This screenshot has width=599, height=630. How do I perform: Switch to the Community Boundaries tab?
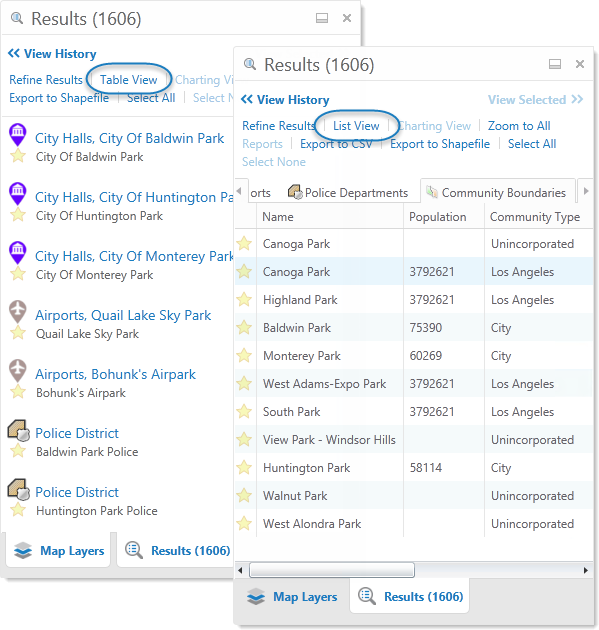point(498,192)
